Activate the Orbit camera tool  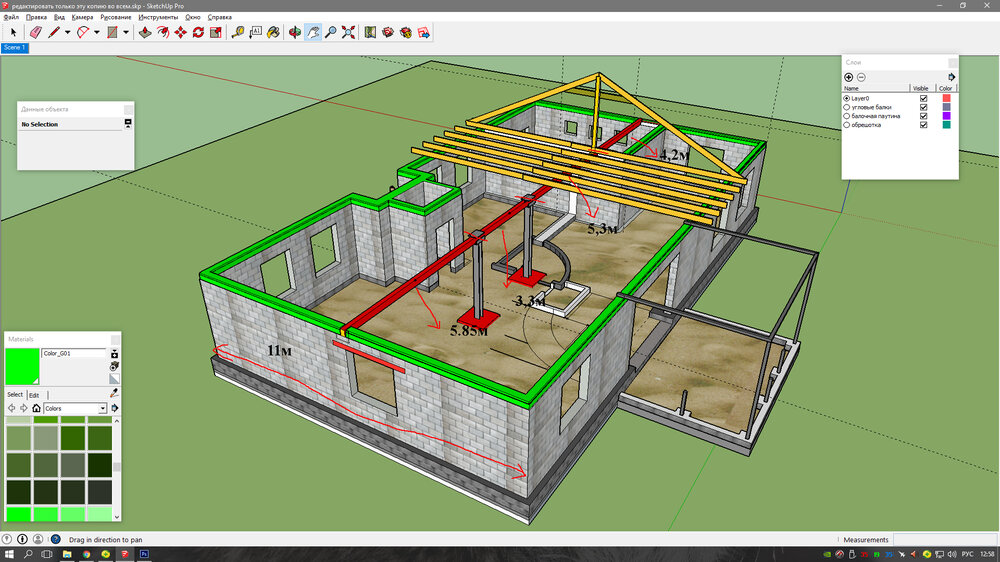pos(294,32)
